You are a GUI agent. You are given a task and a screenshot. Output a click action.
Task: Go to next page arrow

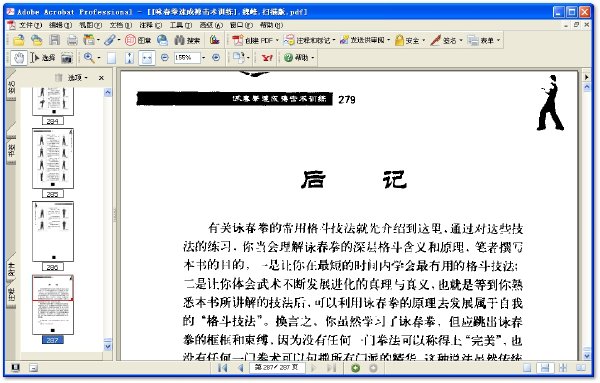tap(314, 368)
